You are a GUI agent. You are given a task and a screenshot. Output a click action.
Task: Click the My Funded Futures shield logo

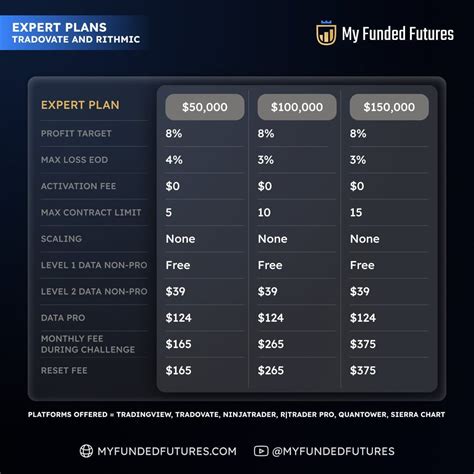(326, 33)
